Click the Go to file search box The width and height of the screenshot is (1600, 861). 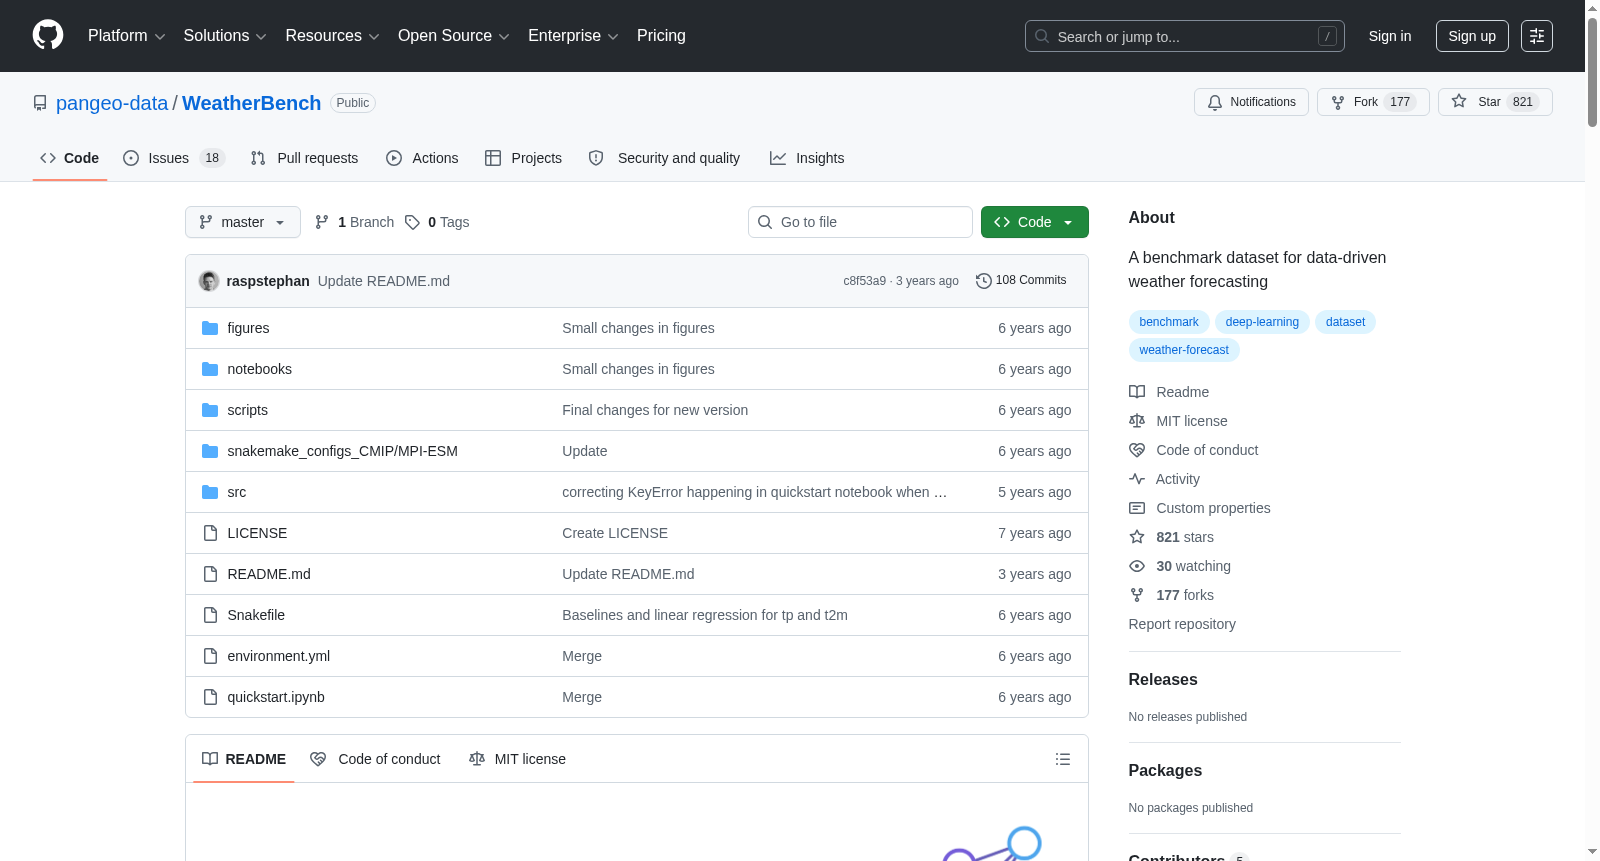860,222
